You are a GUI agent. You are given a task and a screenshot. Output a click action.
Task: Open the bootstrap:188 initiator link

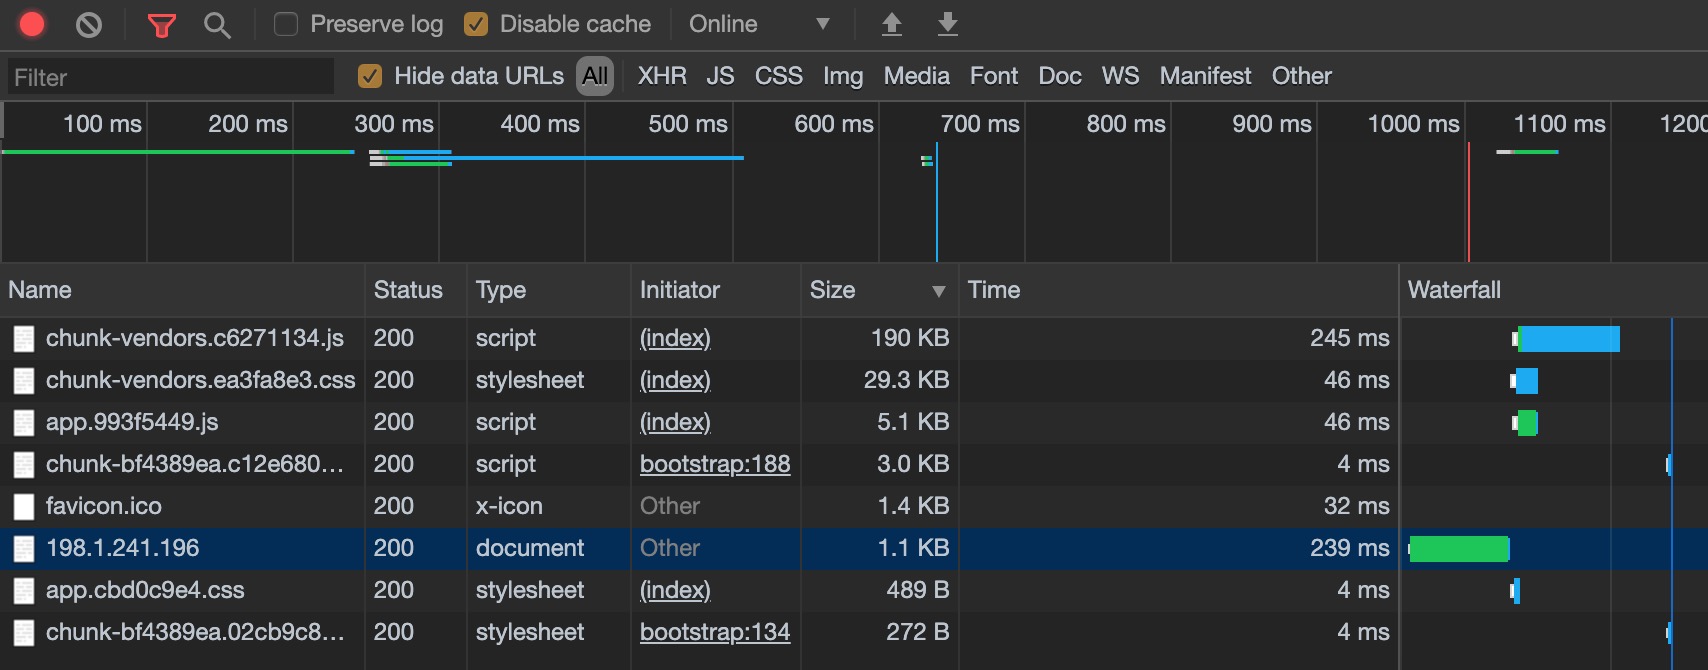tap(715, 464)
